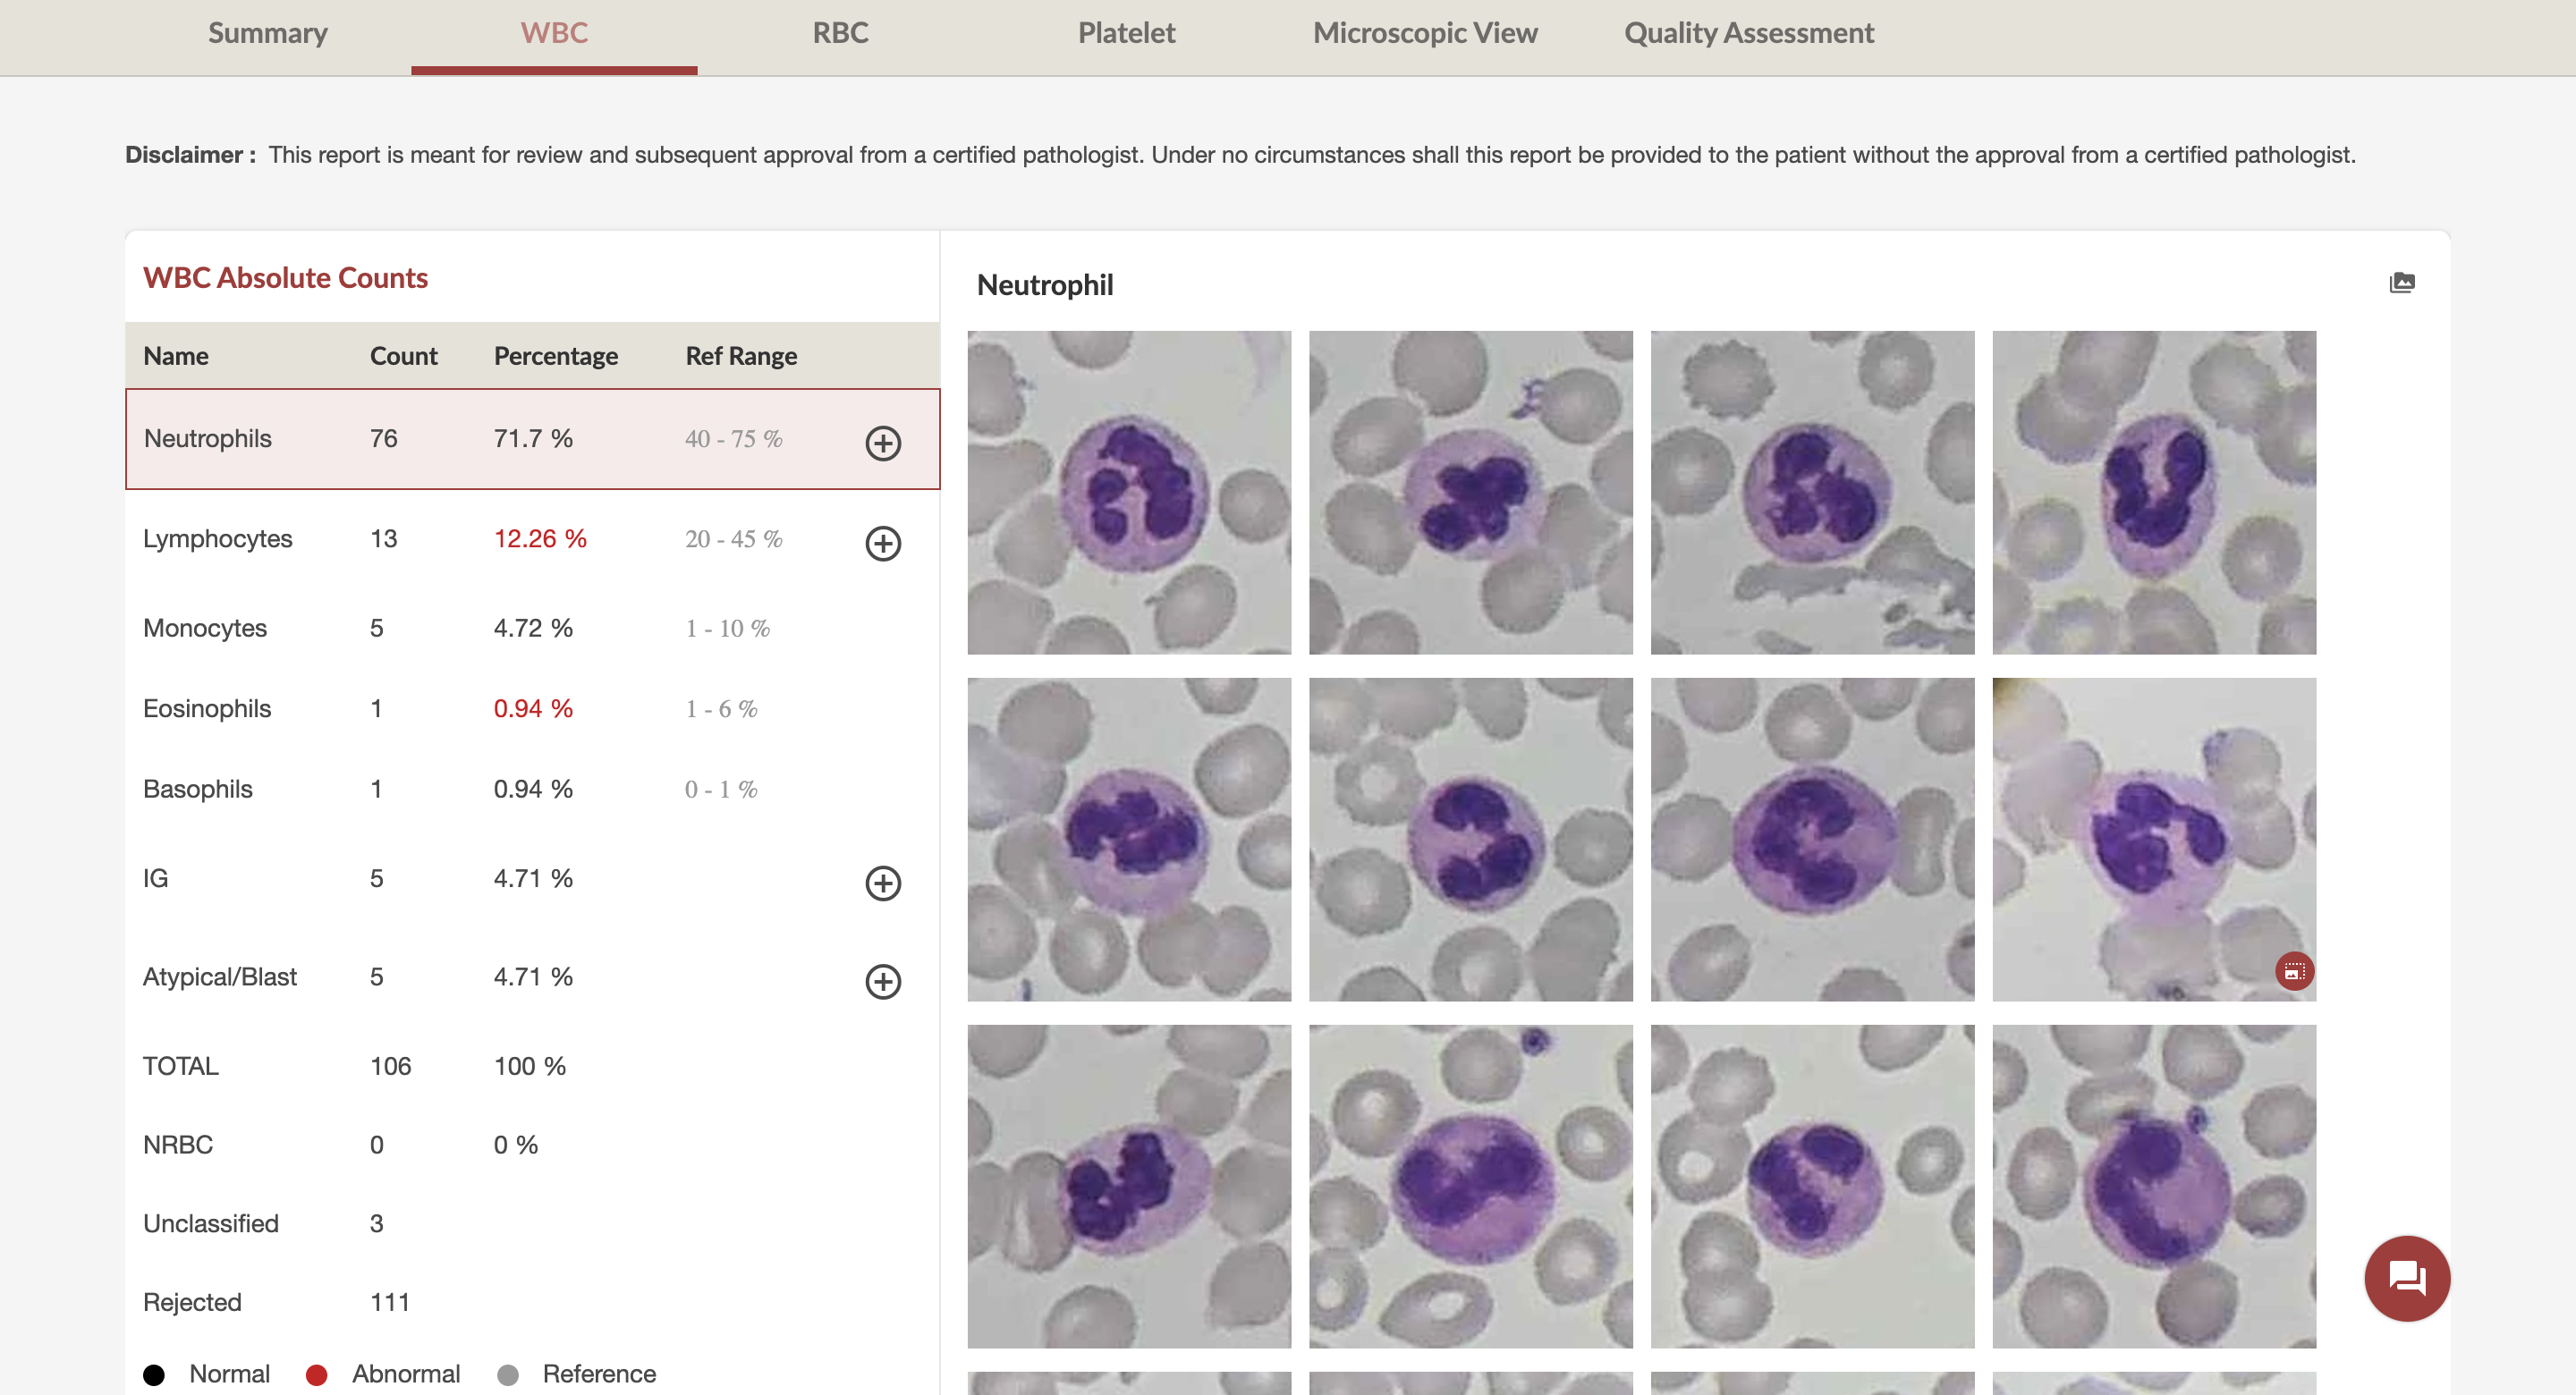Open second neutrophil thumbnail in second row
2576x1395 pixels.
pyautogui.click(x=1471, y=840)
